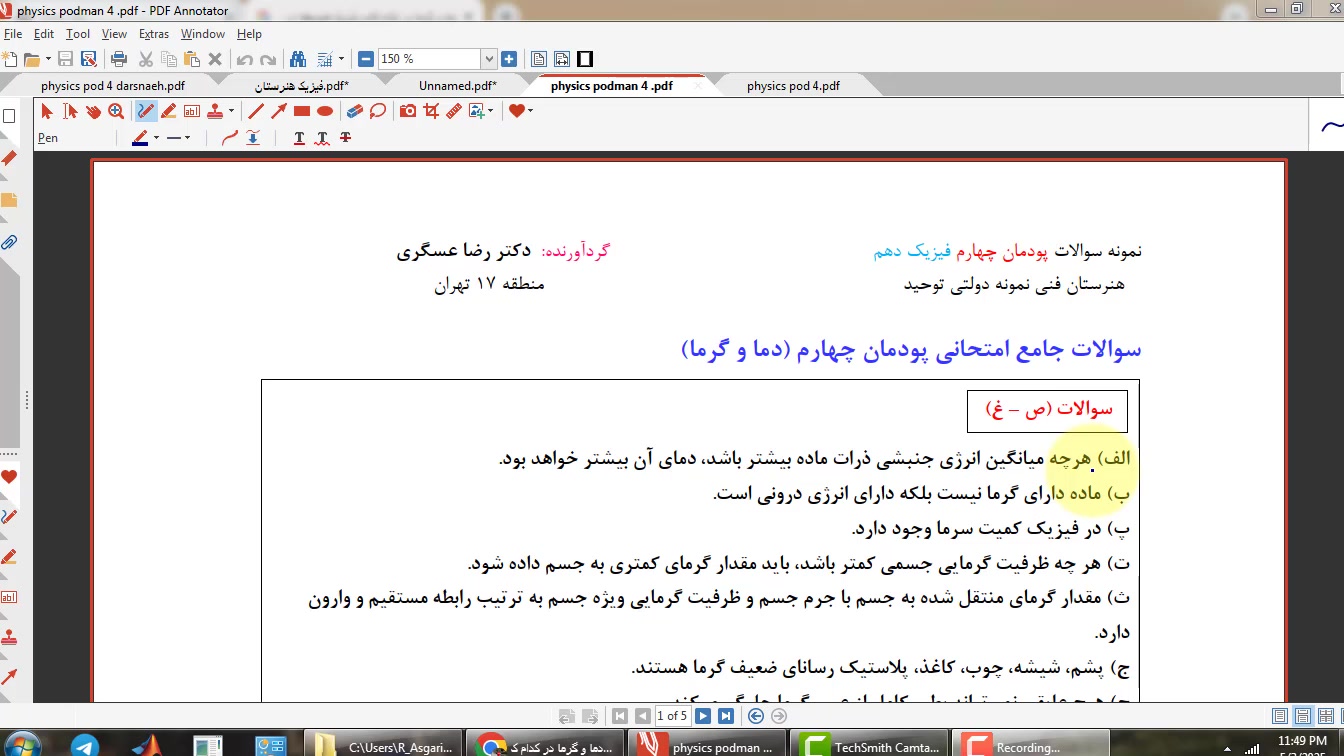Select the Arrow drawing tool

pos(279,111)
